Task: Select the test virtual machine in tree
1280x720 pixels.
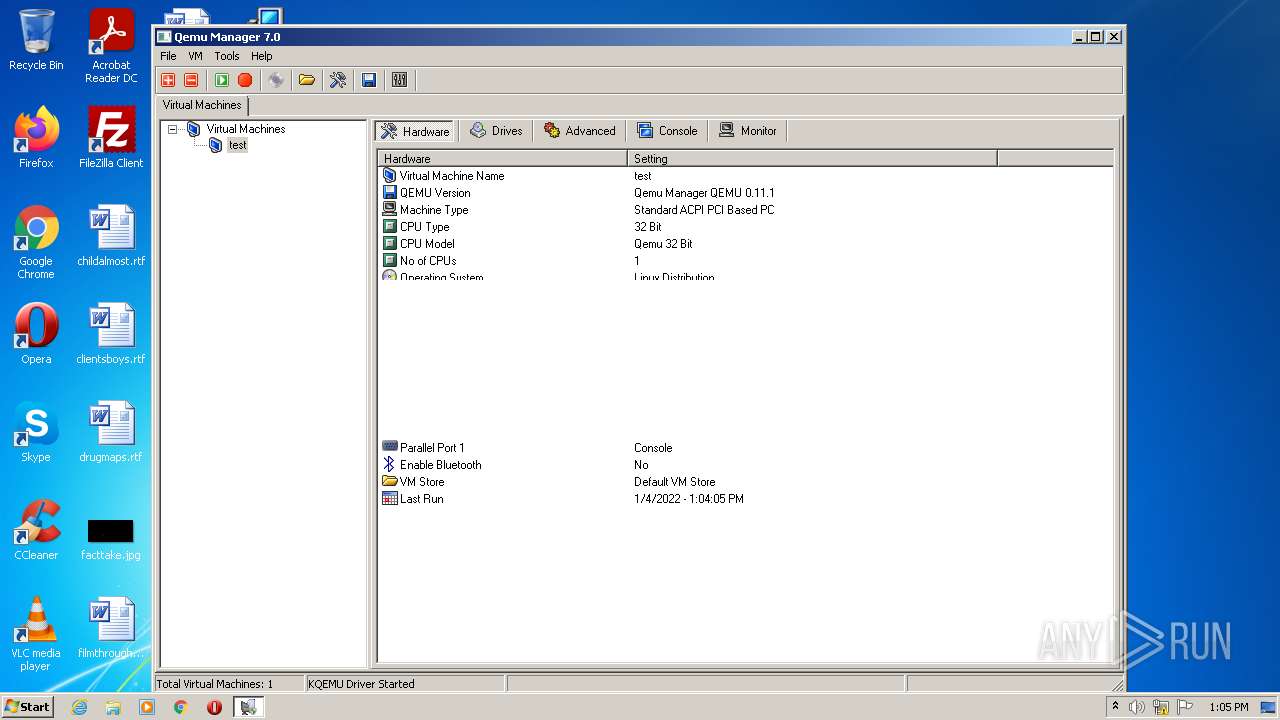Action: [237, 145]
